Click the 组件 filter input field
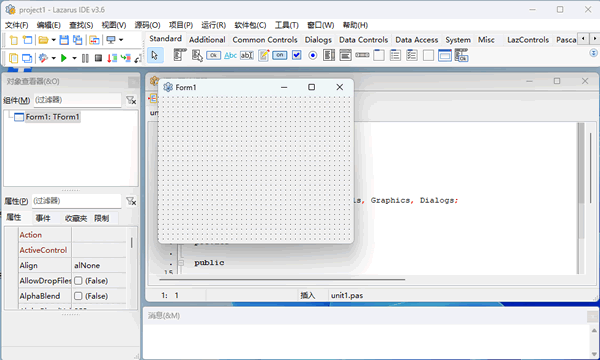 [77, 100]
